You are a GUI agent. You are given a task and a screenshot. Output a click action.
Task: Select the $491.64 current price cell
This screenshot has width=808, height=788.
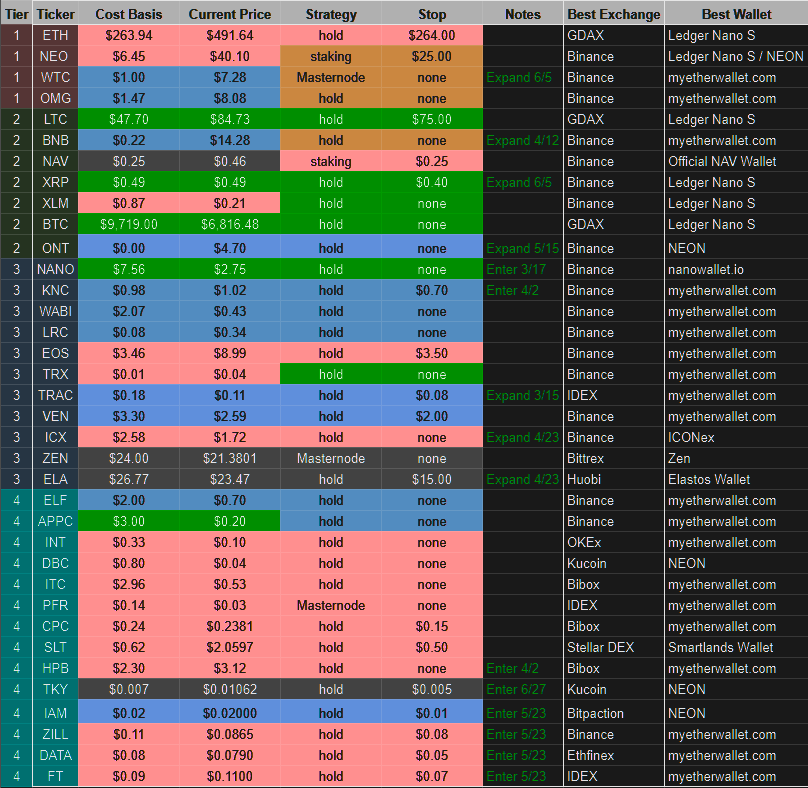click(x=230, y=36)
